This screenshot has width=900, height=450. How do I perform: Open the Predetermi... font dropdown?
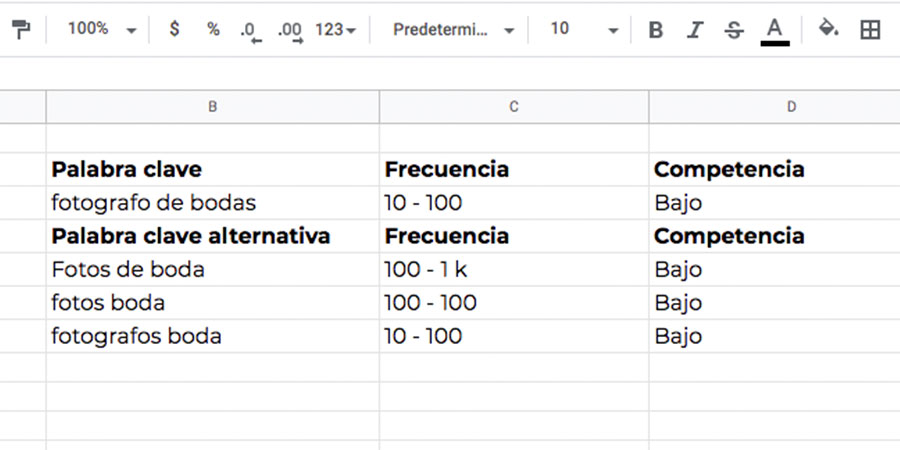453,30
